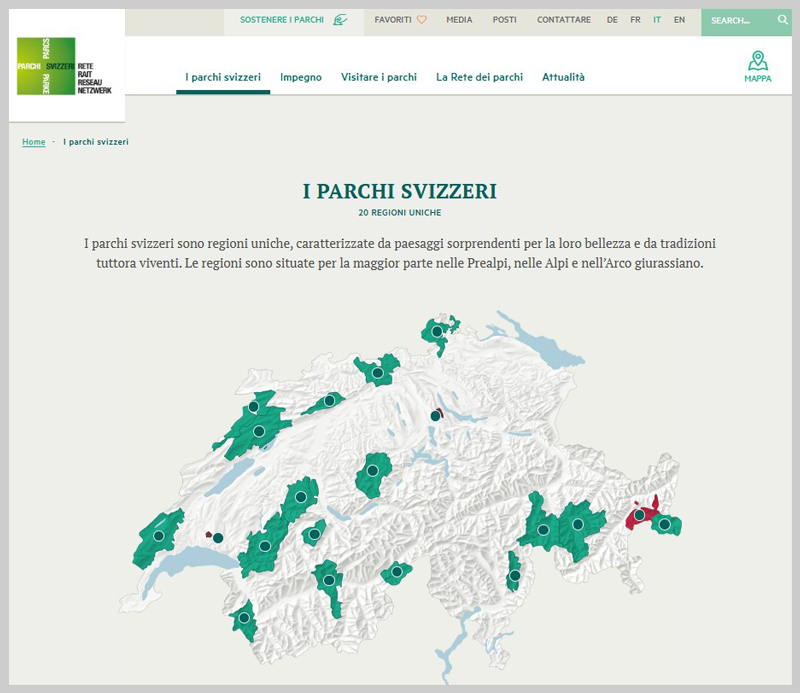Open the Media link in top bar

point(459,19)
